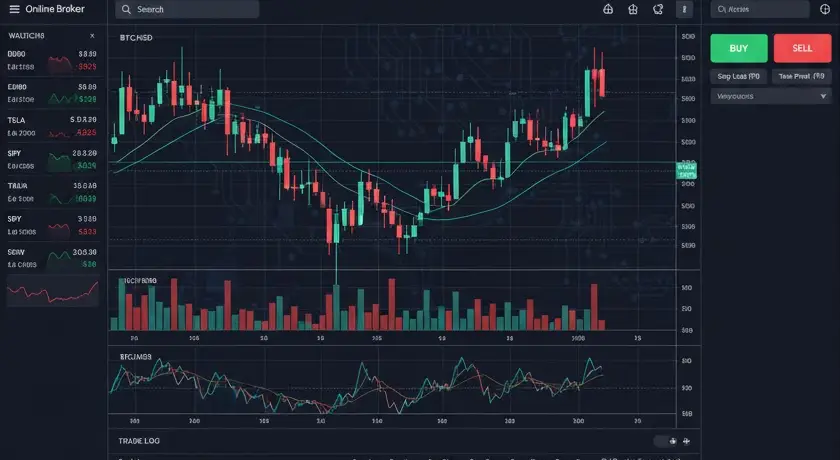The width and height of the screenshot is (840, 460).
Task: Click the green current-price tag on the price axis
Action: (x=686, y=170)
